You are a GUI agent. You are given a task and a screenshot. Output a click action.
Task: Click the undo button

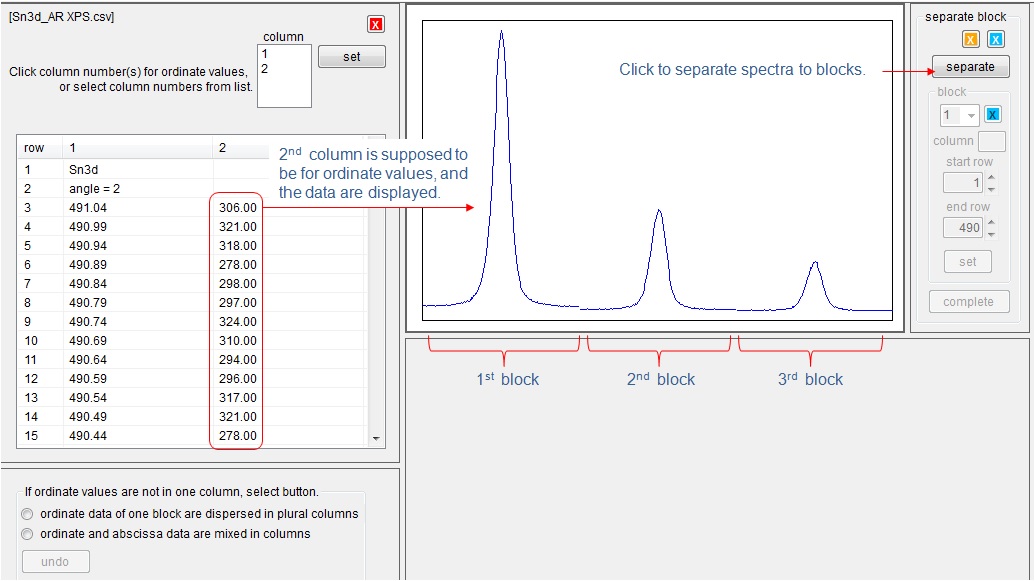tap(55, 562)
